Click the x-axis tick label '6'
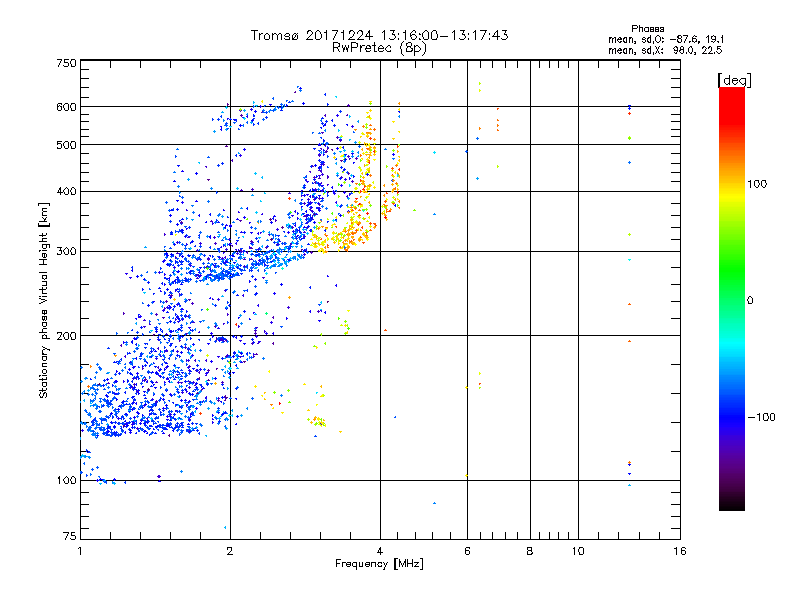Viewport: 800px width, 600px height. 467,551
